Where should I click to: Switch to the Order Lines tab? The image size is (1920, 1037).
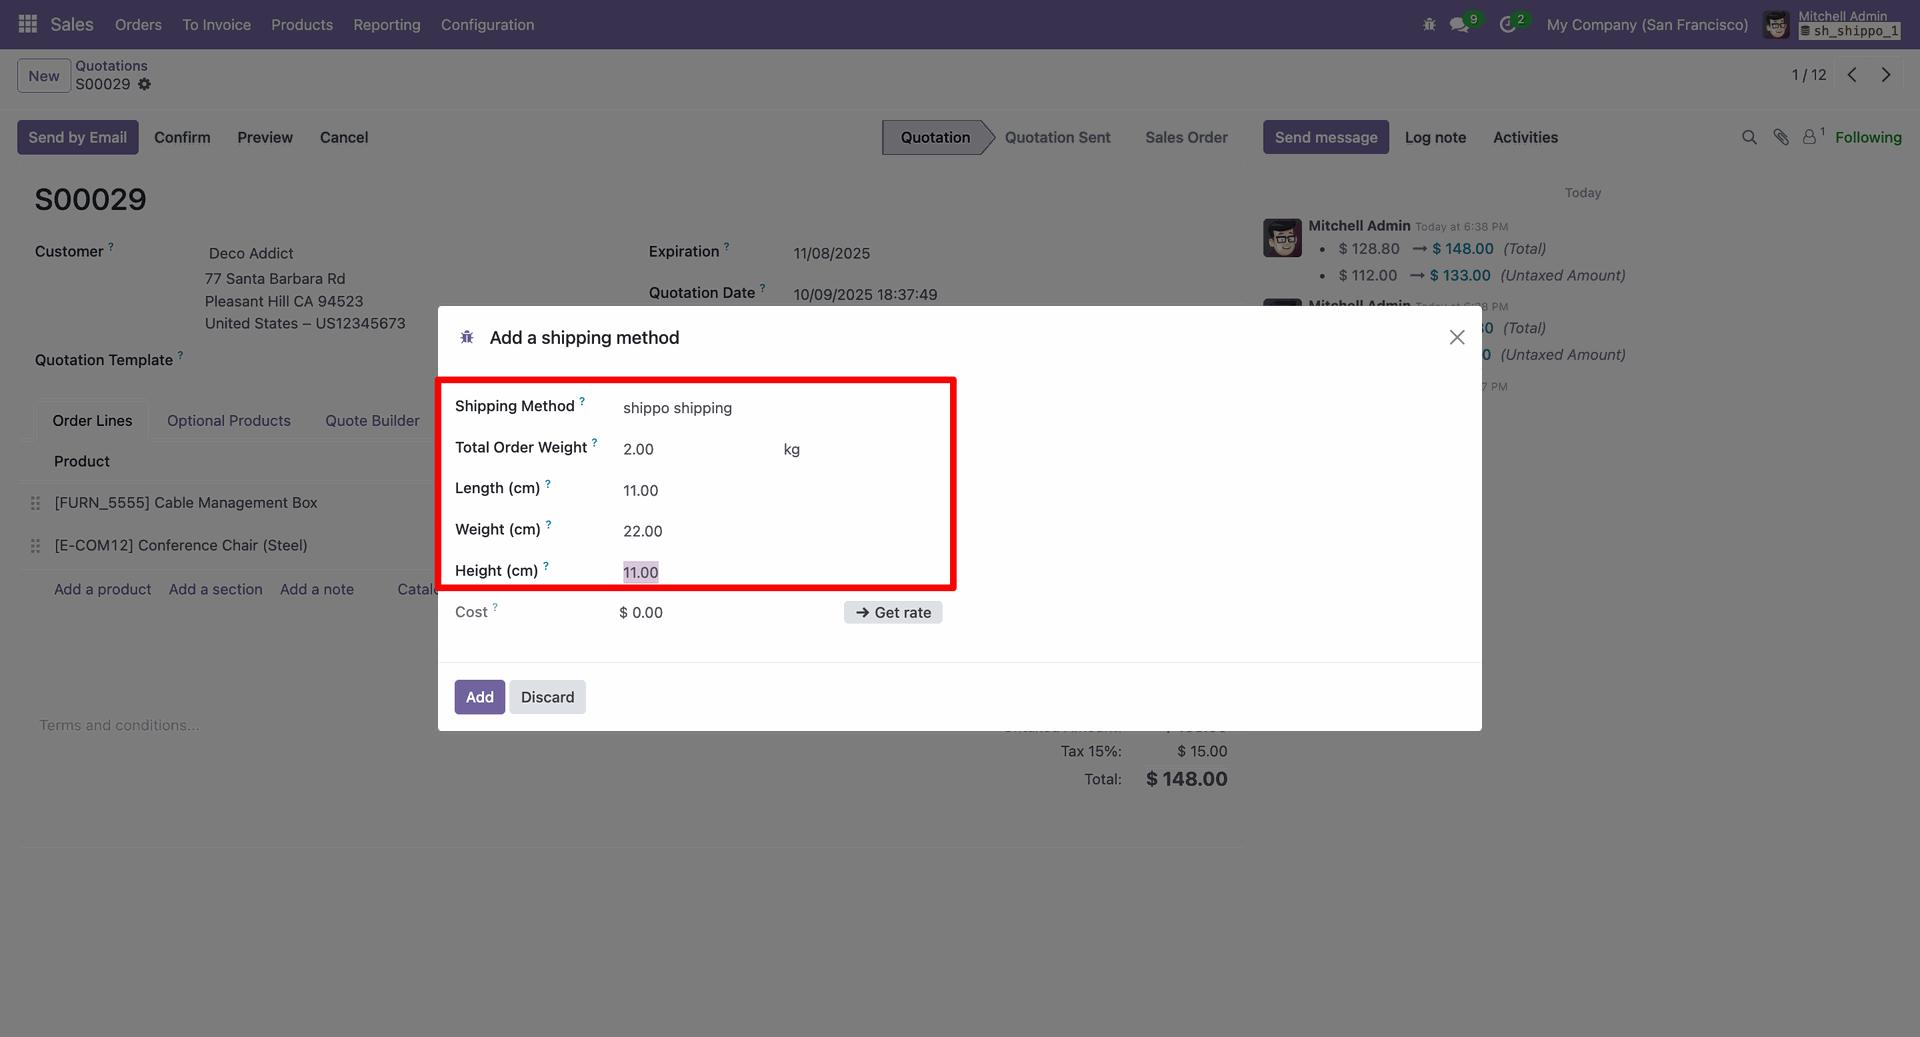pyautogui.click(x=92, y=421)
